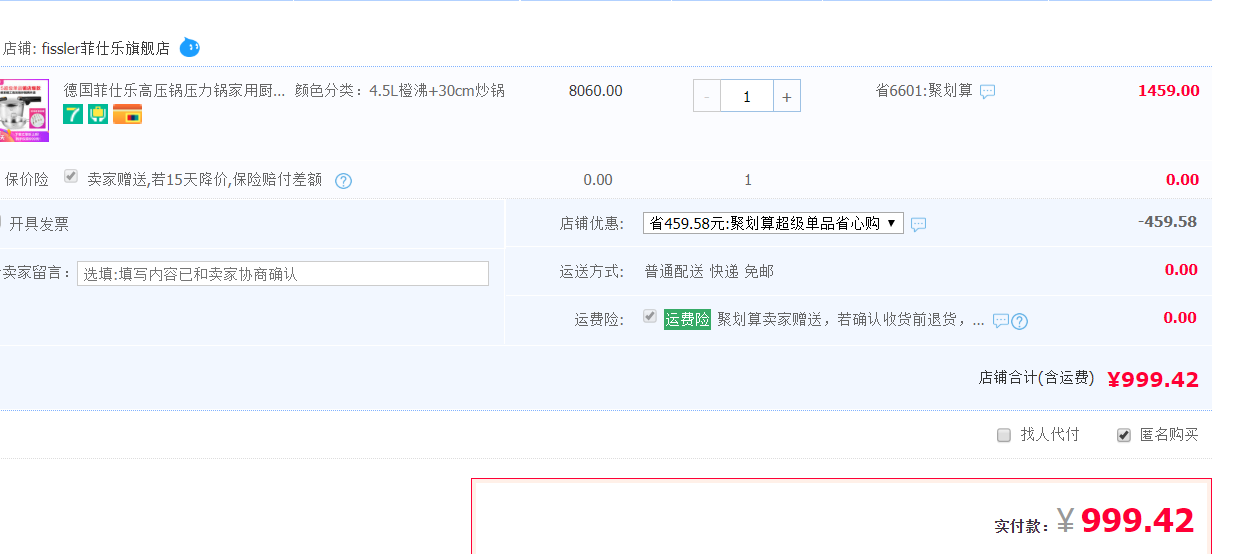Click the help question icon in the 运费险 row
Image resolution: width=1251 pixels, height=554 pixels.
click(1019, 321)
